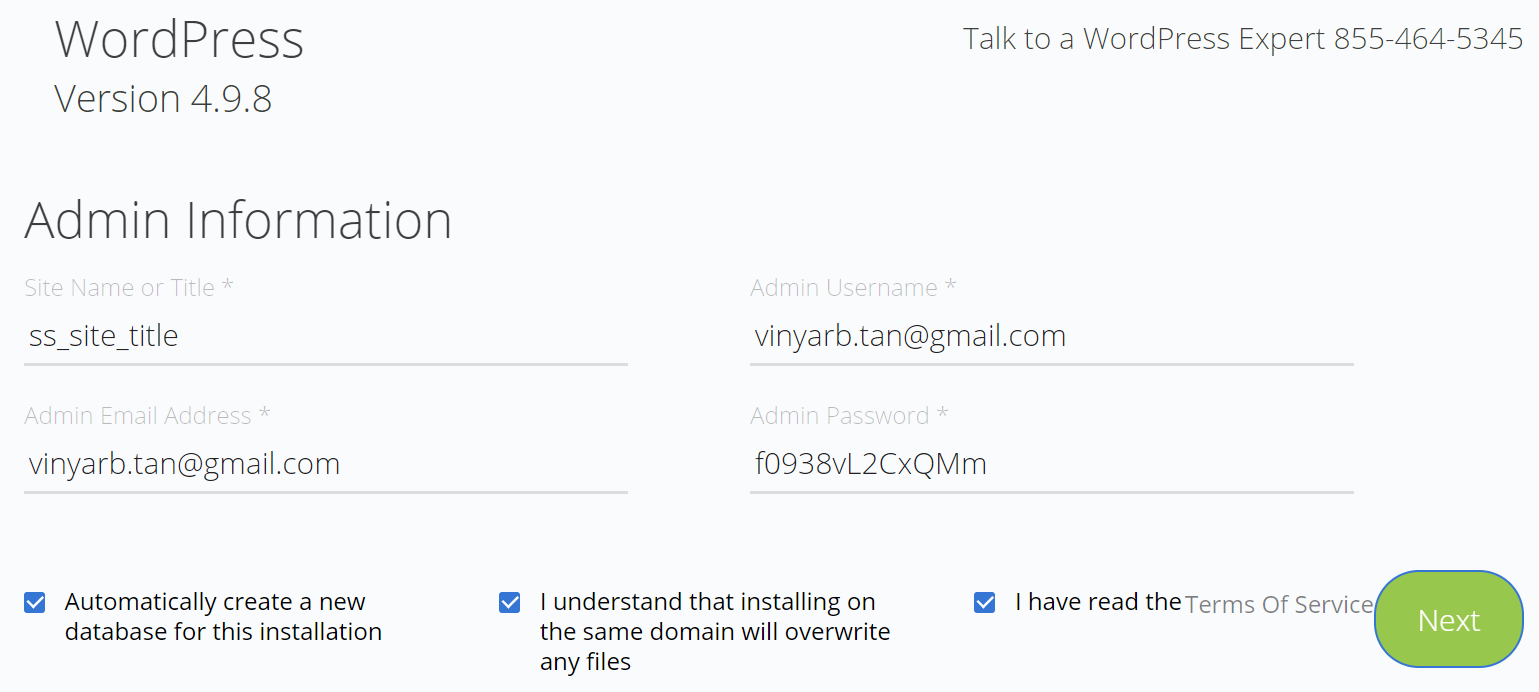The image size is (1539, 692).
Task: Click the 'Site Name or Title *' label
Action: pos(129,288)
